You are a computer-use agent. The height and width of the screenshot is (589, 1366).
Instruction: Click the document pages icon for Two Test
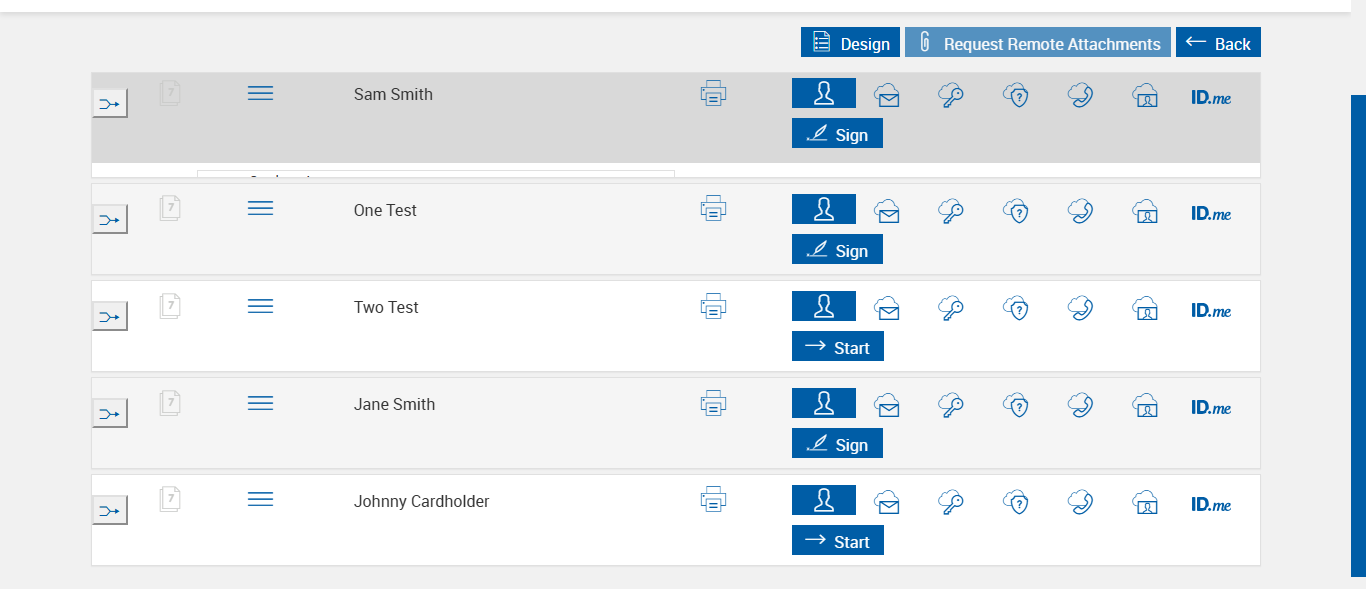(170, 306)
